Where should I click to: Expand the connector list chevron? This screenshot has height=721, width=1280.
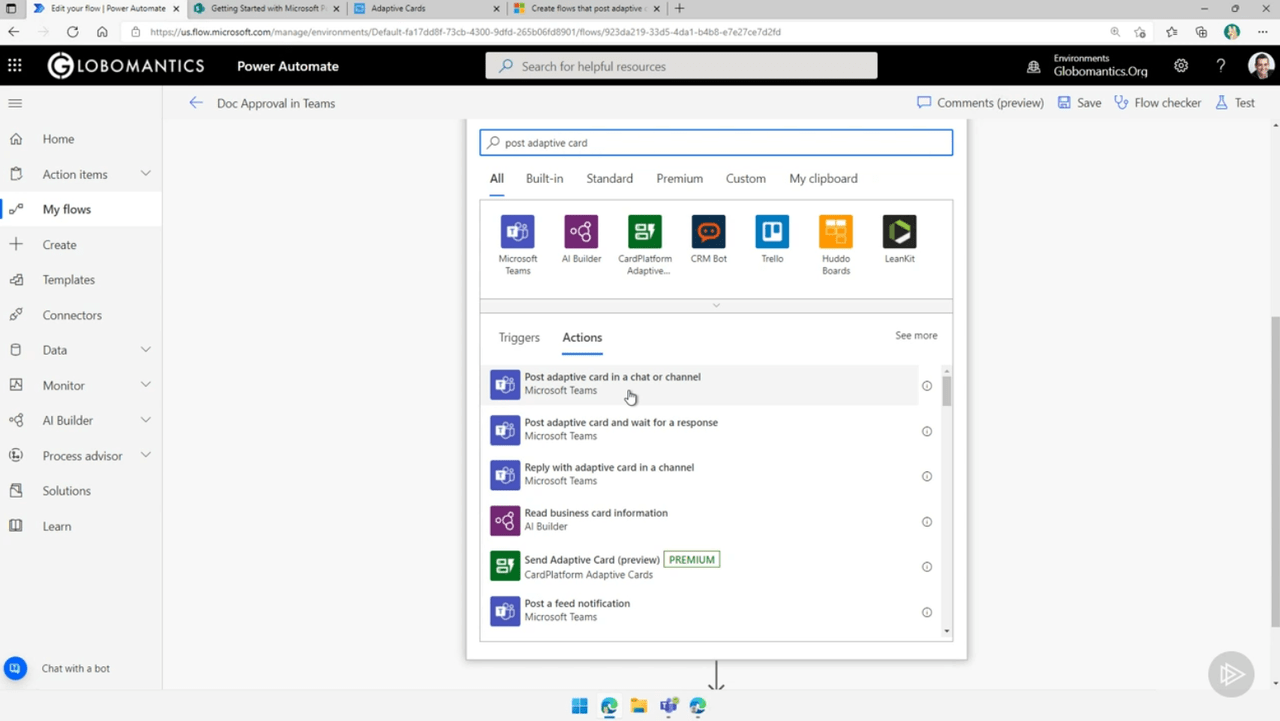click(716, 305)
